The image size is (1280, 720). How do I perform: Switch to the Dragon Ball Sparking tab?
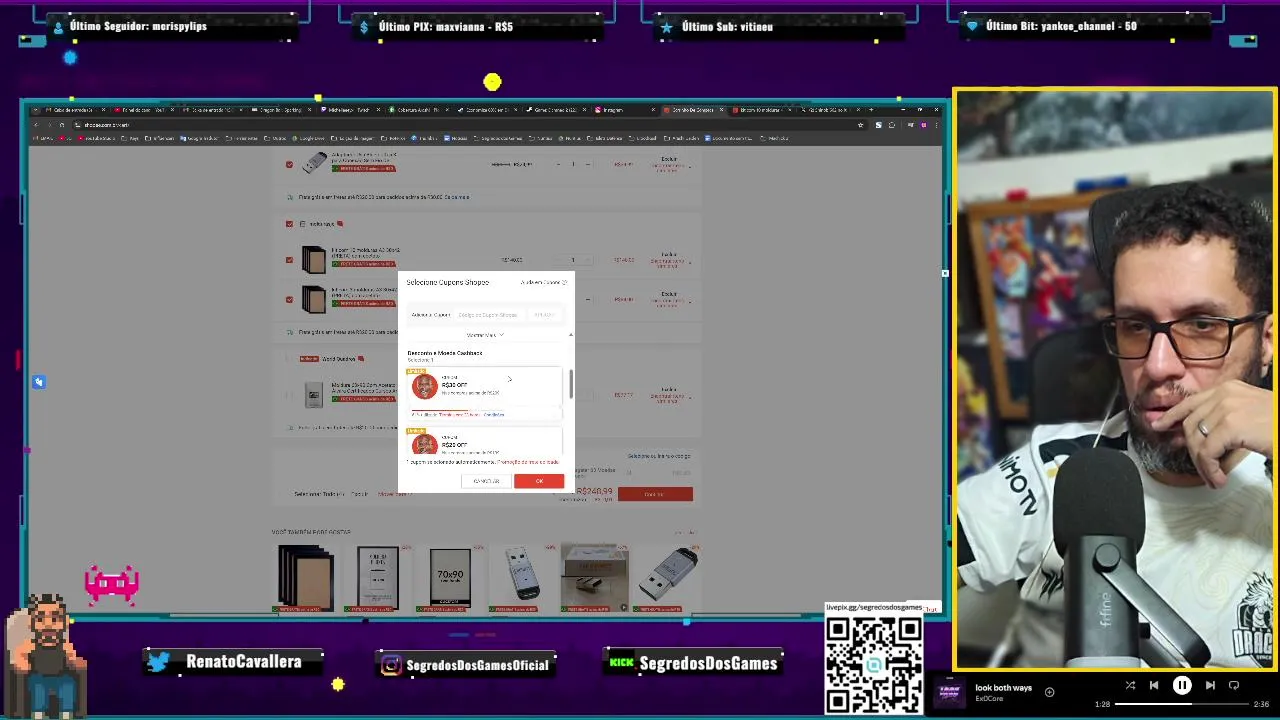coord(283,110)
